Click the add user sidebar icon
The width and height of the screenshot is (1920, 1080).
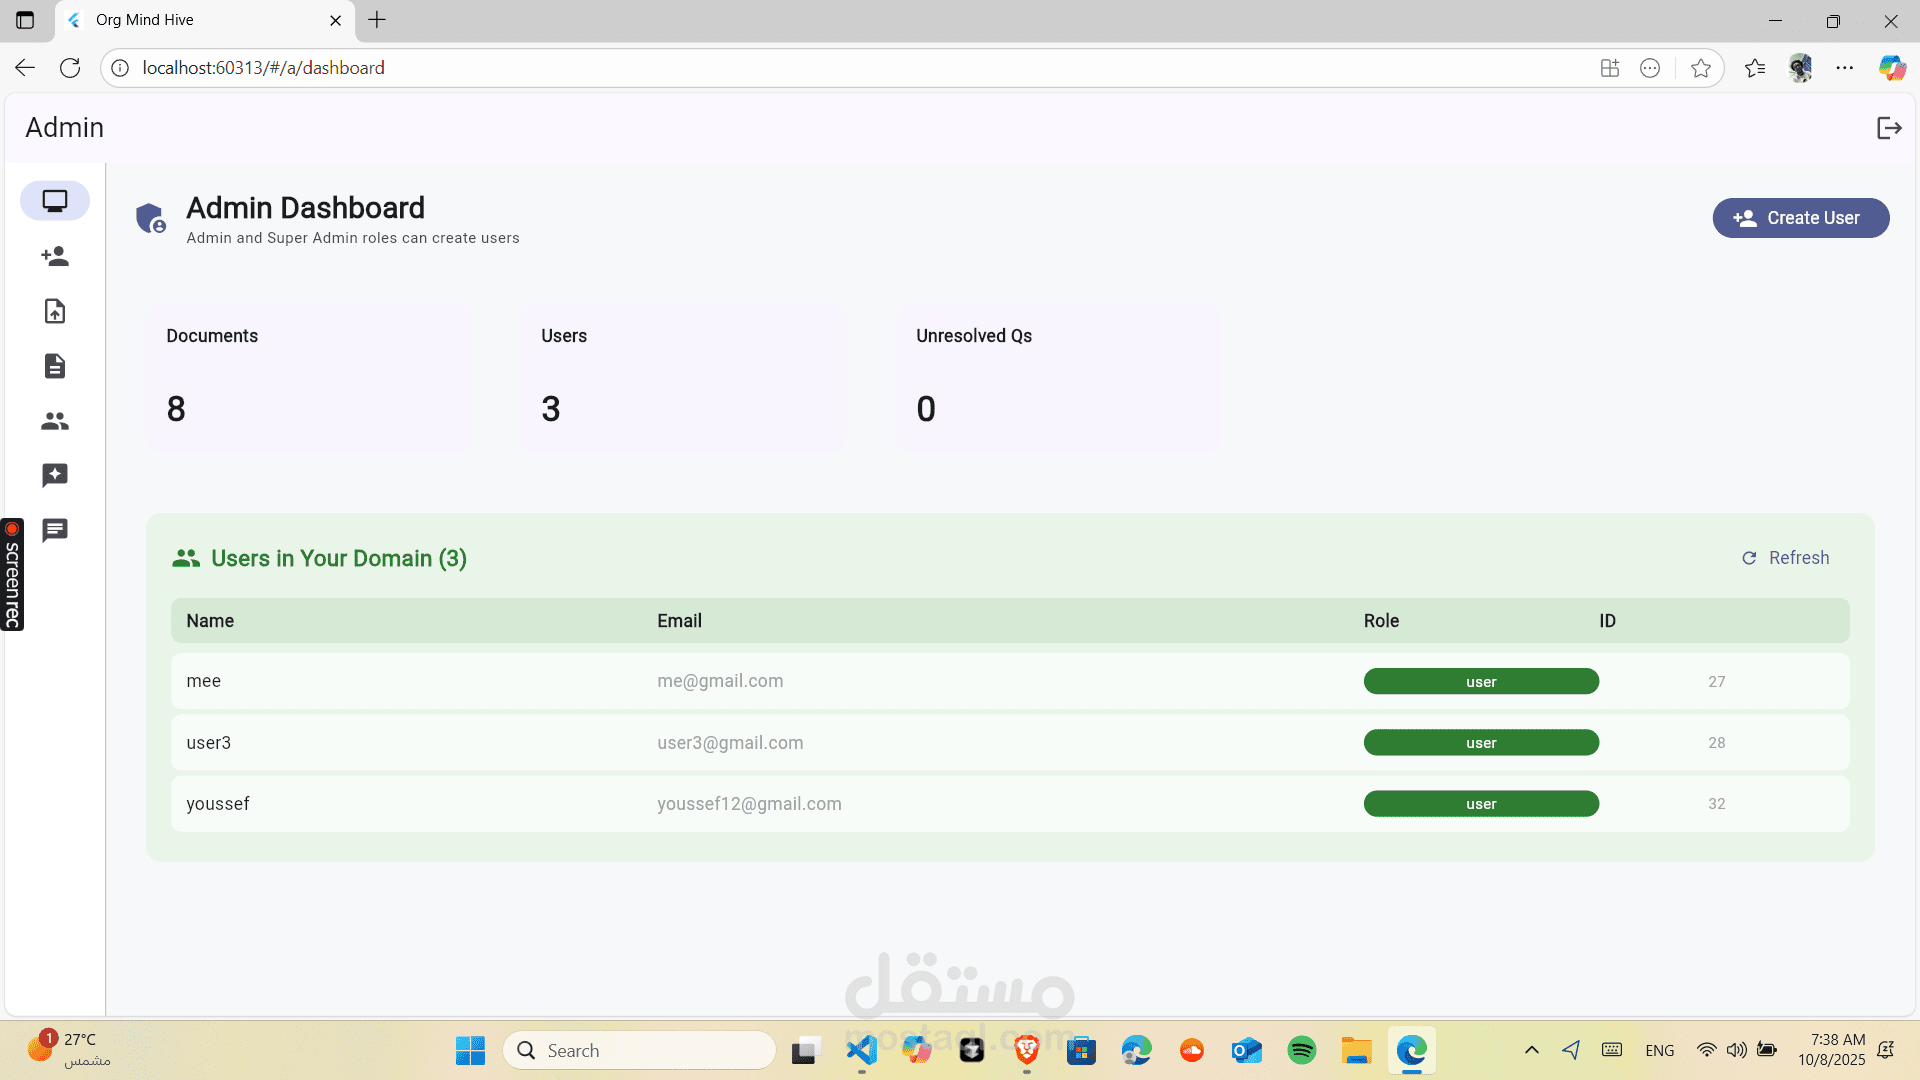(x=55, y=256)
